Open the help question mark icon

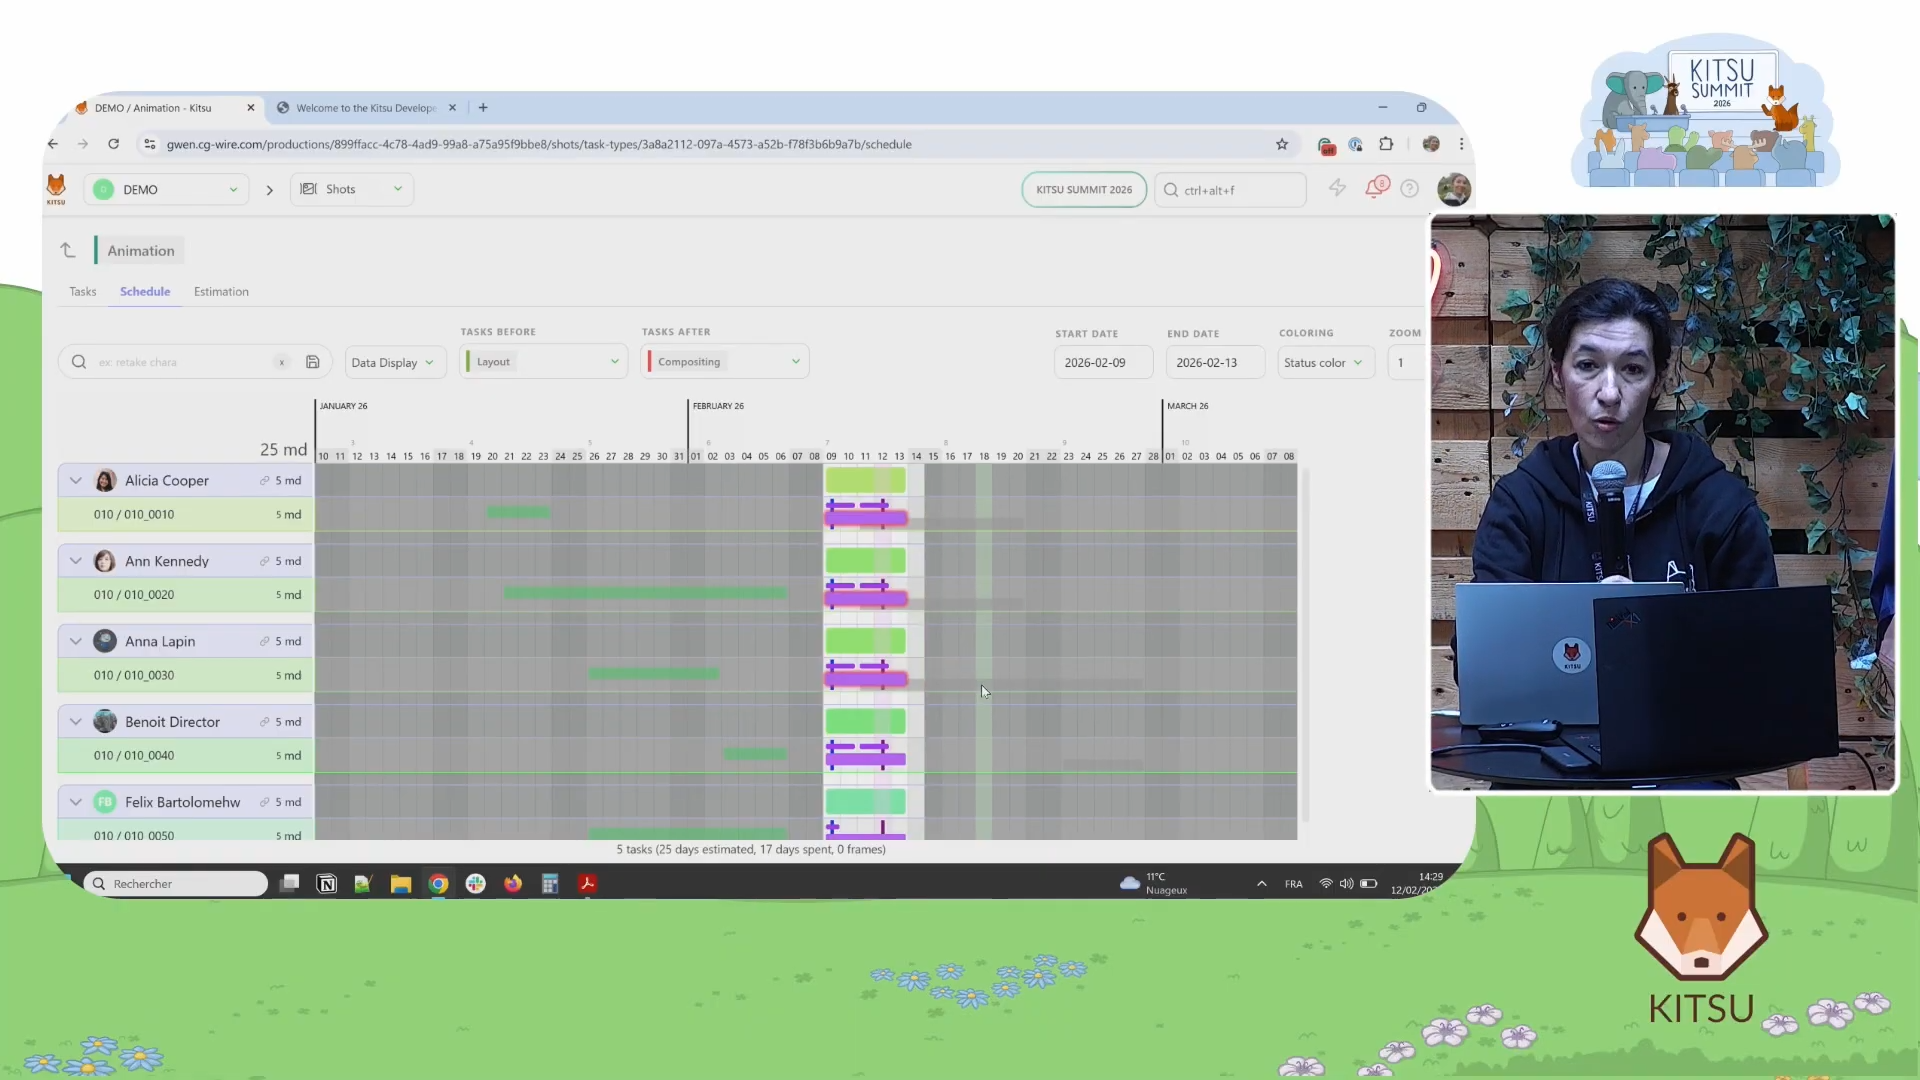[1409, 189]
